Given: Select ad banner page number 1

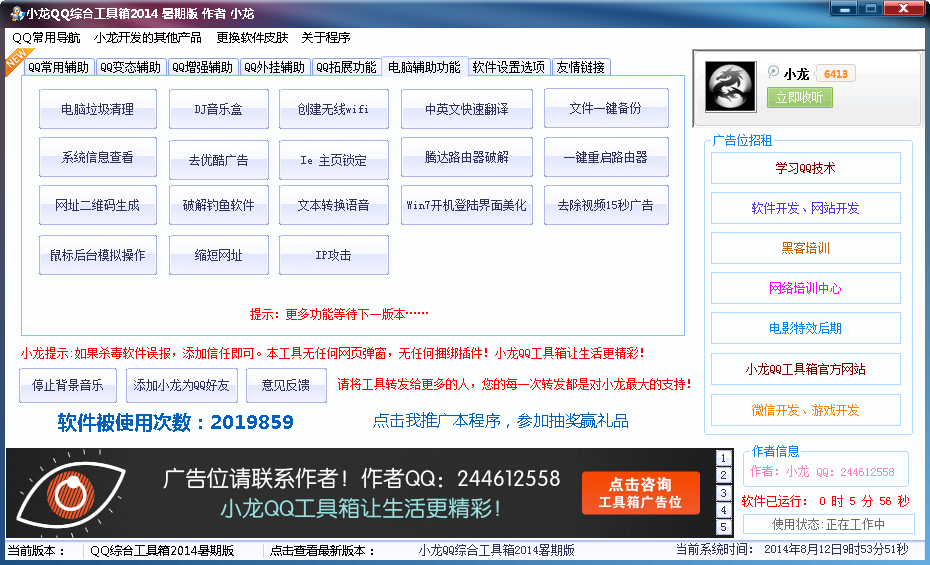Looking at the screenshot, I should [724, 459].
